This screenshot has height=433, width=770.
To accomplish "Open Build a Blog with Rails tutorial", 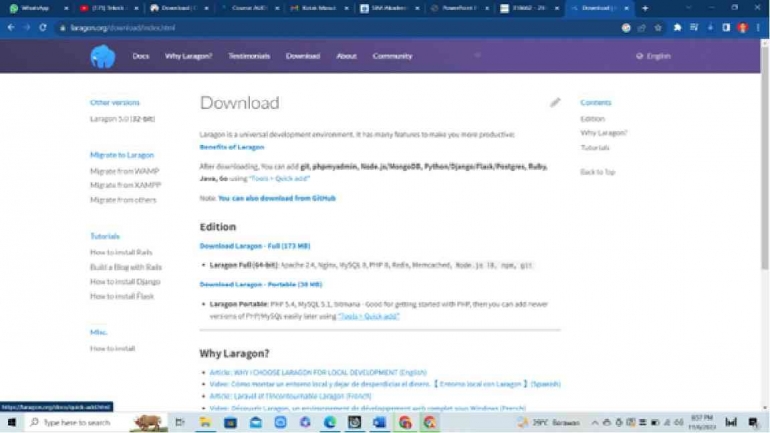I will click(126, 267).
